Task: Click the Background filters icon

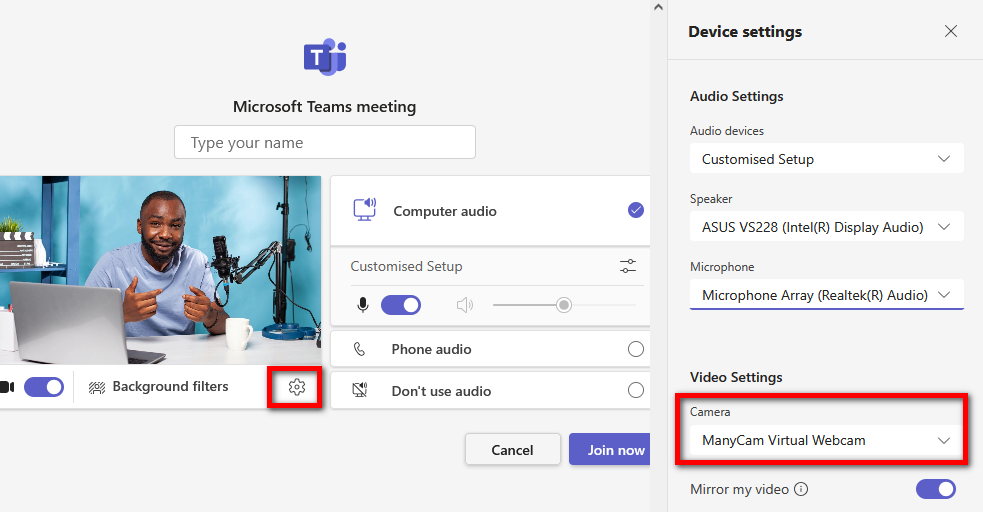Action: click(x=97, y=387)
